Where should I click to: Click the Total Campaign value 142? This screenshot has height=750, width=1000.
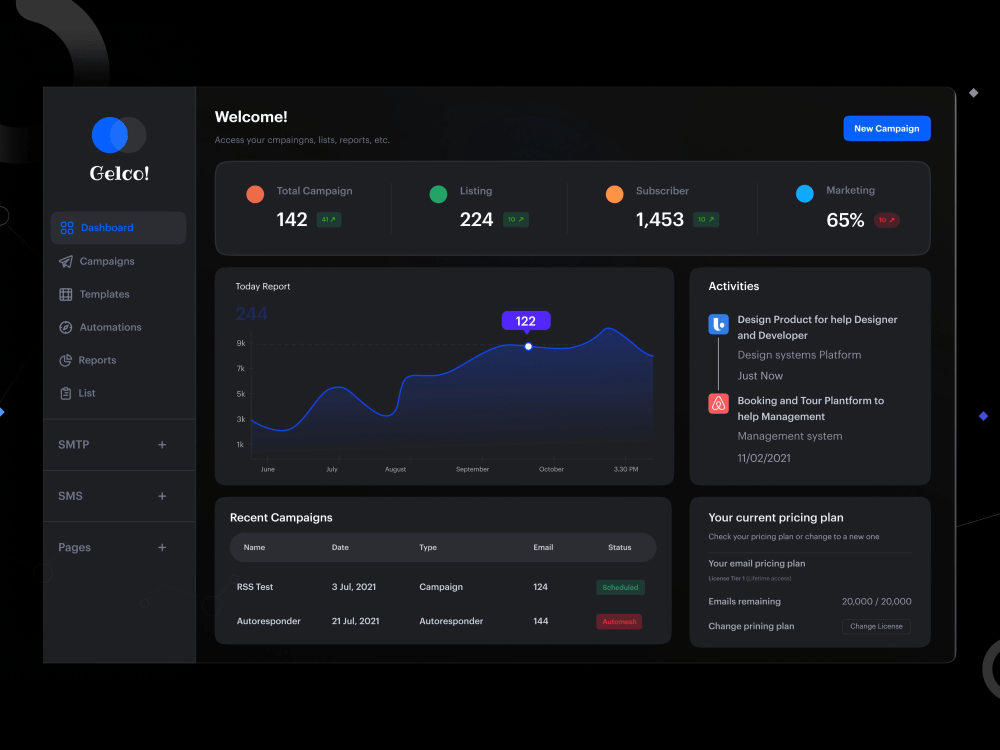[x=291, y=219]
